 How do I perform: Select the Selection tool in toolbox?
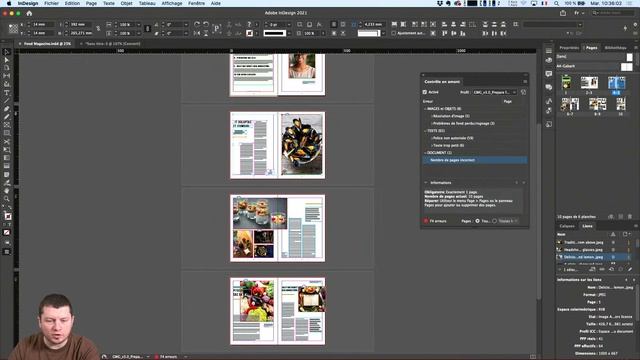click(7, 52)
